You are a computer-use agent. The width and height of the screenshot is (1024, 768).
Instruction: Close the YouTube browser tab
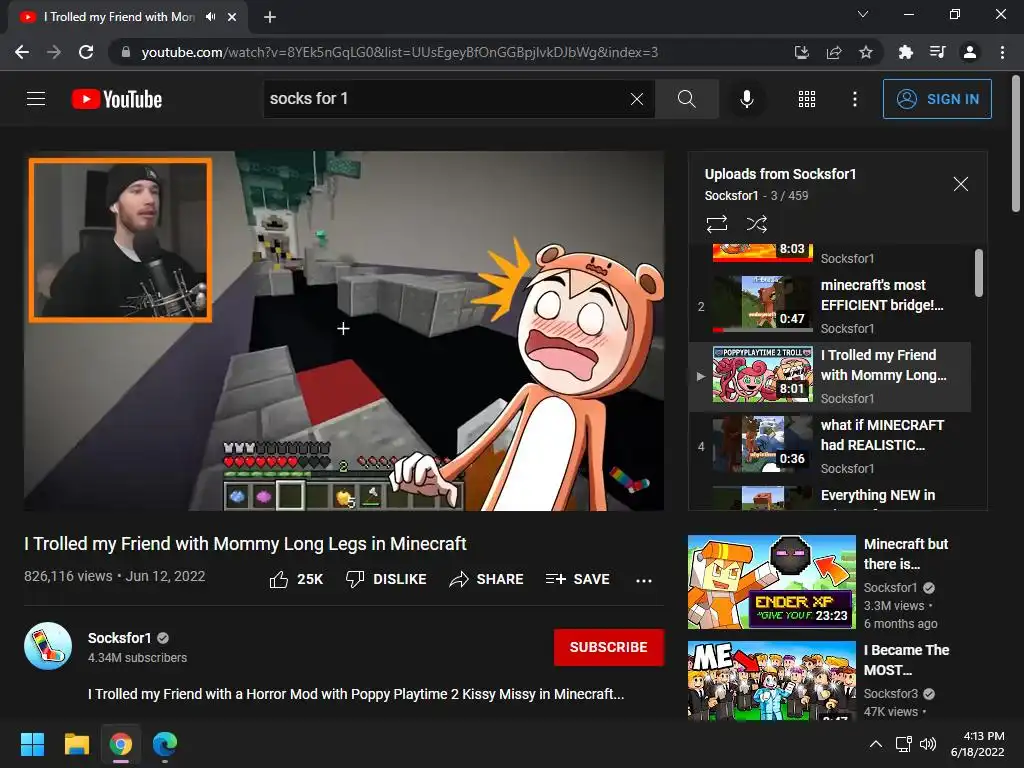click(x=232, y=17)
